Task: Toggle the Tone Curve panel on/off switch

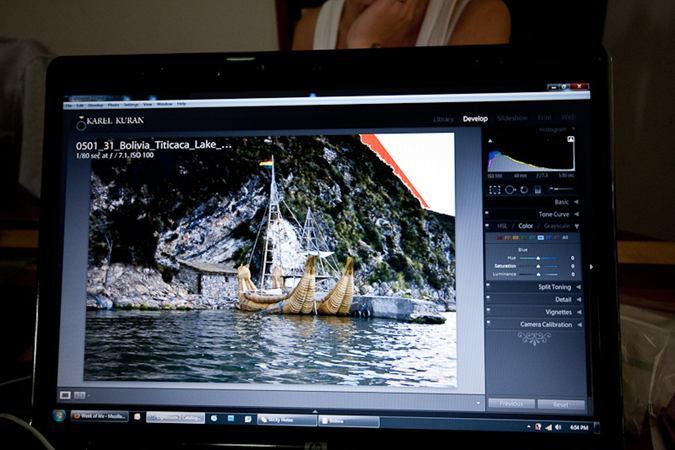Action: pos(487,213)
